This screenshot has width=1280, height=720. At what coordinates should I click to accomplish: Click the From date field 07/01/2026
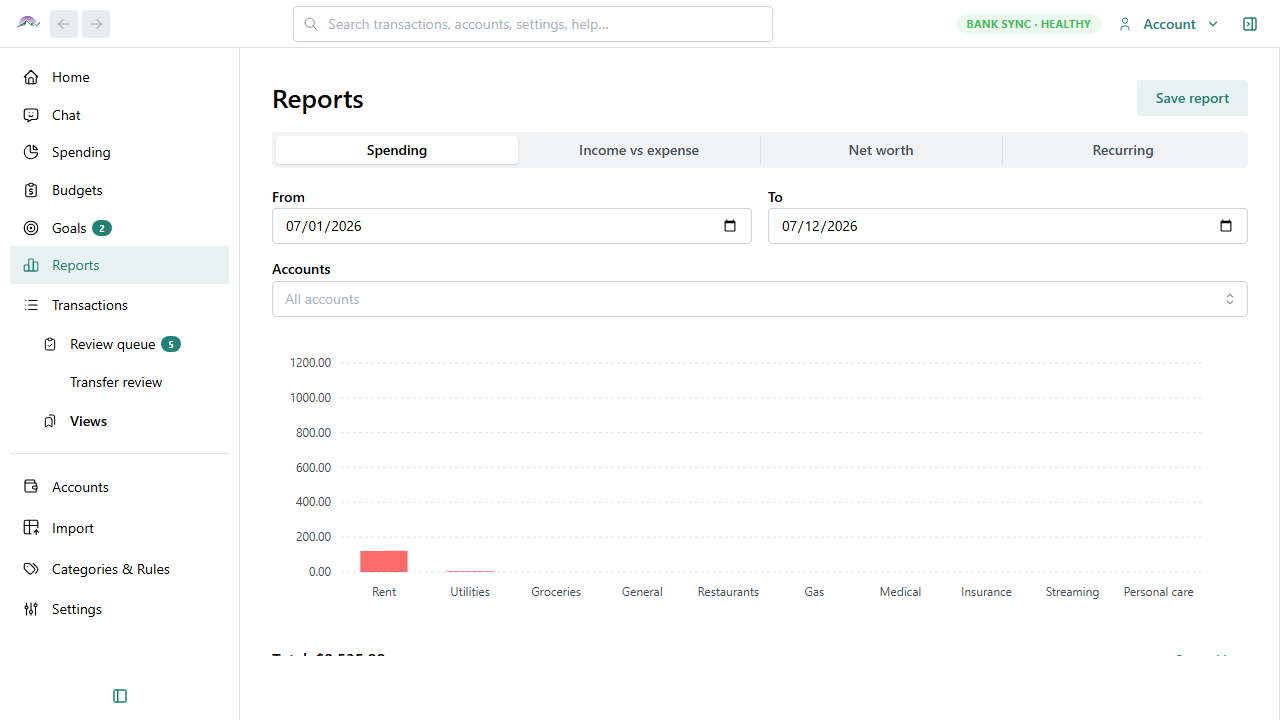pyautogui.click(x=512, y=226)
